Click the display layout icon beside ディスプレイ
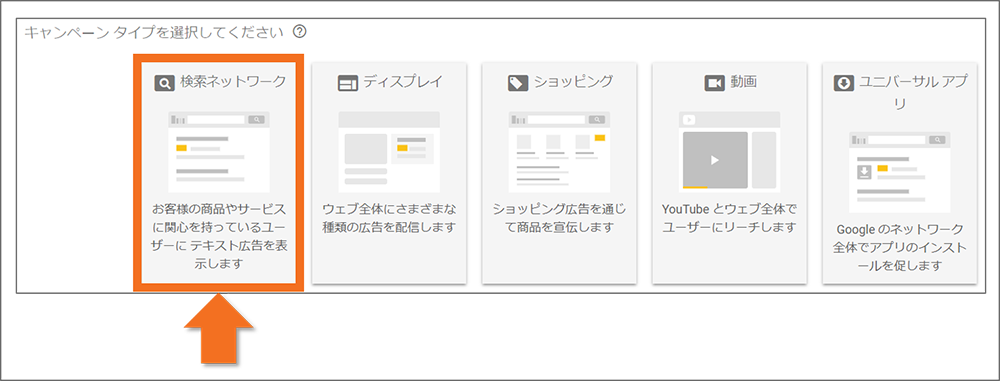 coord(348,83)
